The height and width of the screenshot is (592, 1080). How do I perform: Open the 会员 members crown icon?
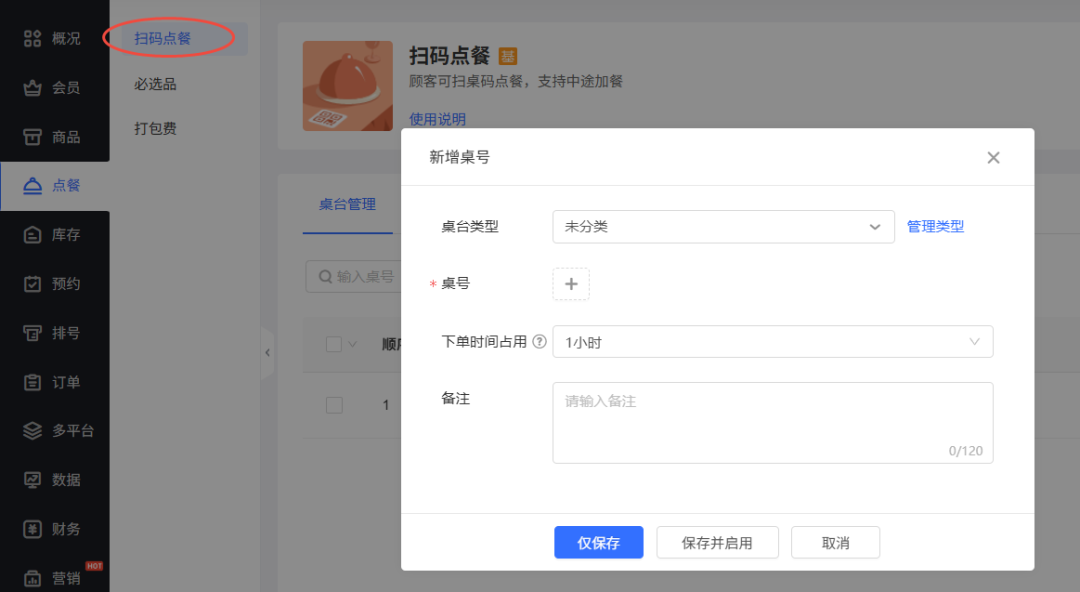pos(33,88)
